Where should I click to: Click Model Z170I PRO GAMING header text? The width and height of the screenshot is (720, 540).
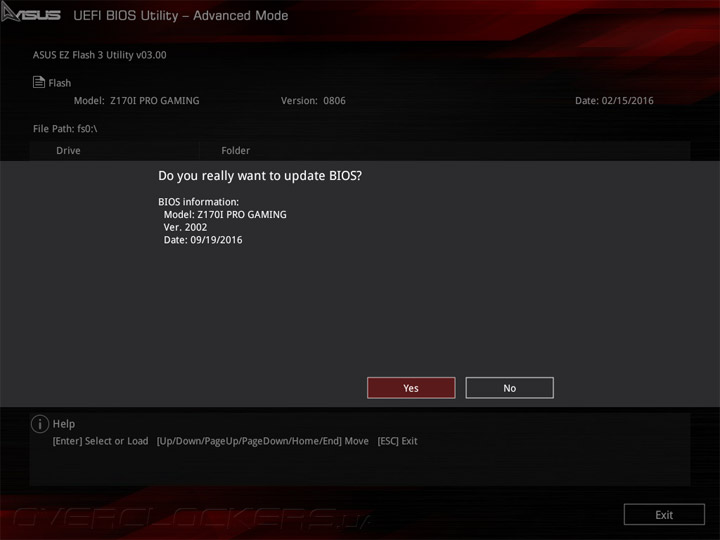tap(136, 101)
